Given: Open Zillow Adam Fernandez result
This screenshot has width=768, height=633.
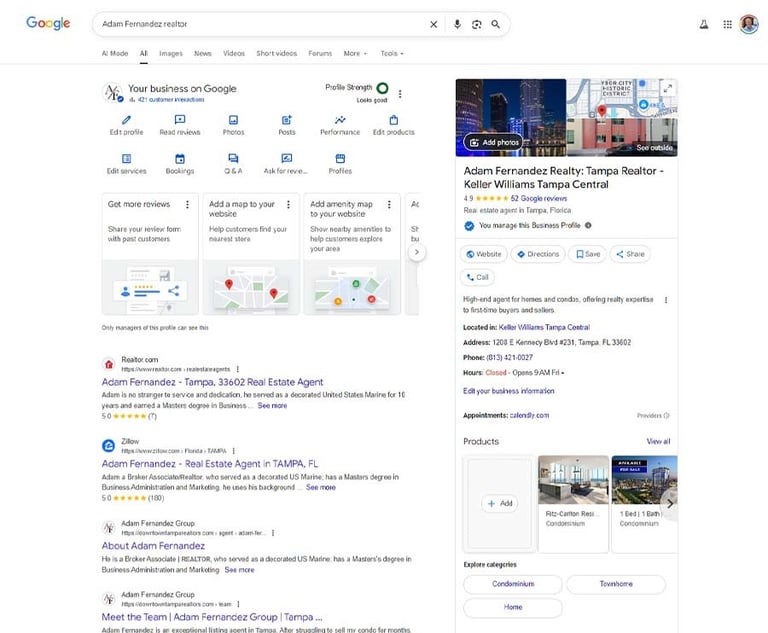Looking at the screenshot, I should (x=210, y=463).
